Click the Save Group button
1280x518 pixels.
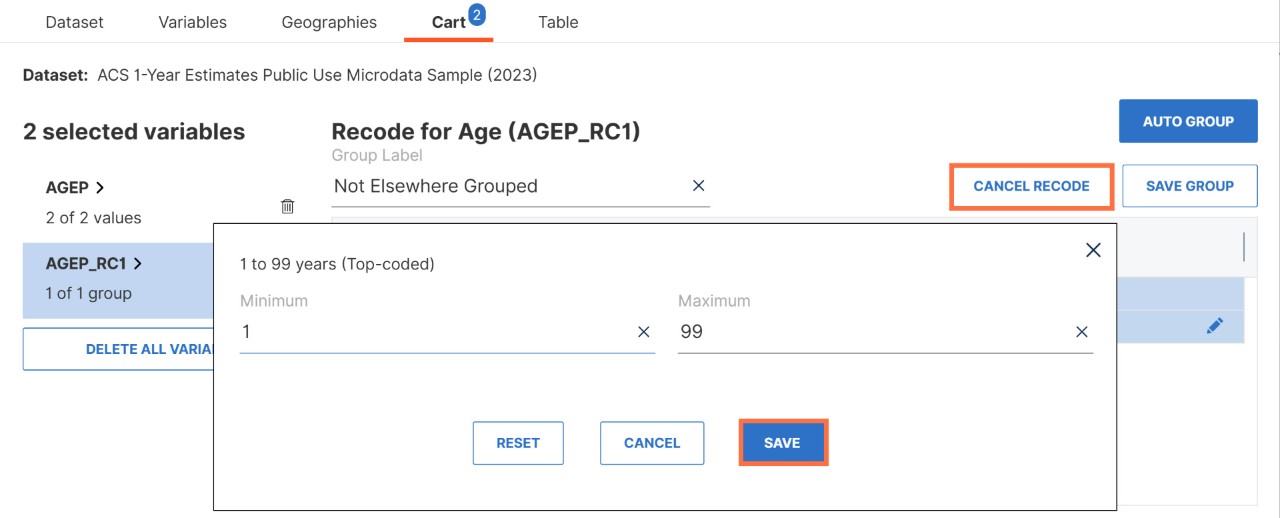(x=1190, y=186)
